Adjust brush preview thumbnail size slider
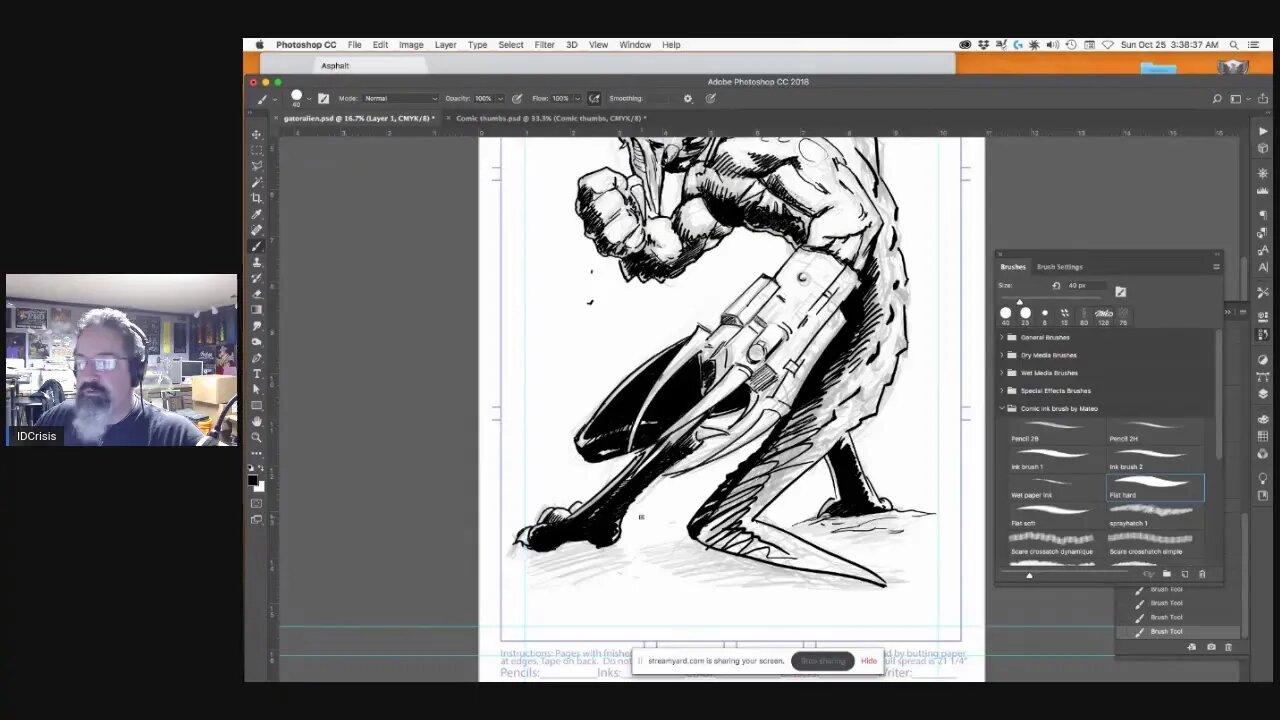Viewport: 1280px width, 720px height. 1028,575
